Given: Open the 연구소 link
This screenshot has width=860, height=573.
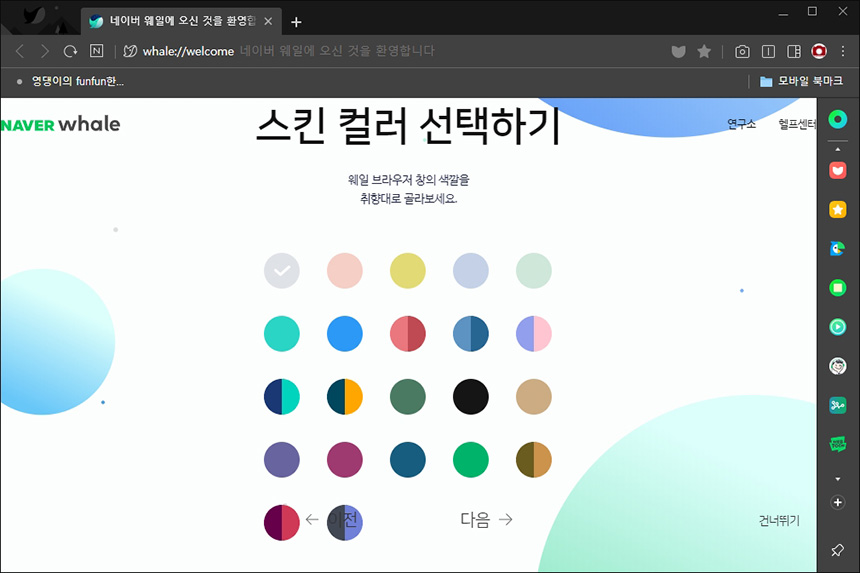Looking at the screenshot, I should 742,124.
